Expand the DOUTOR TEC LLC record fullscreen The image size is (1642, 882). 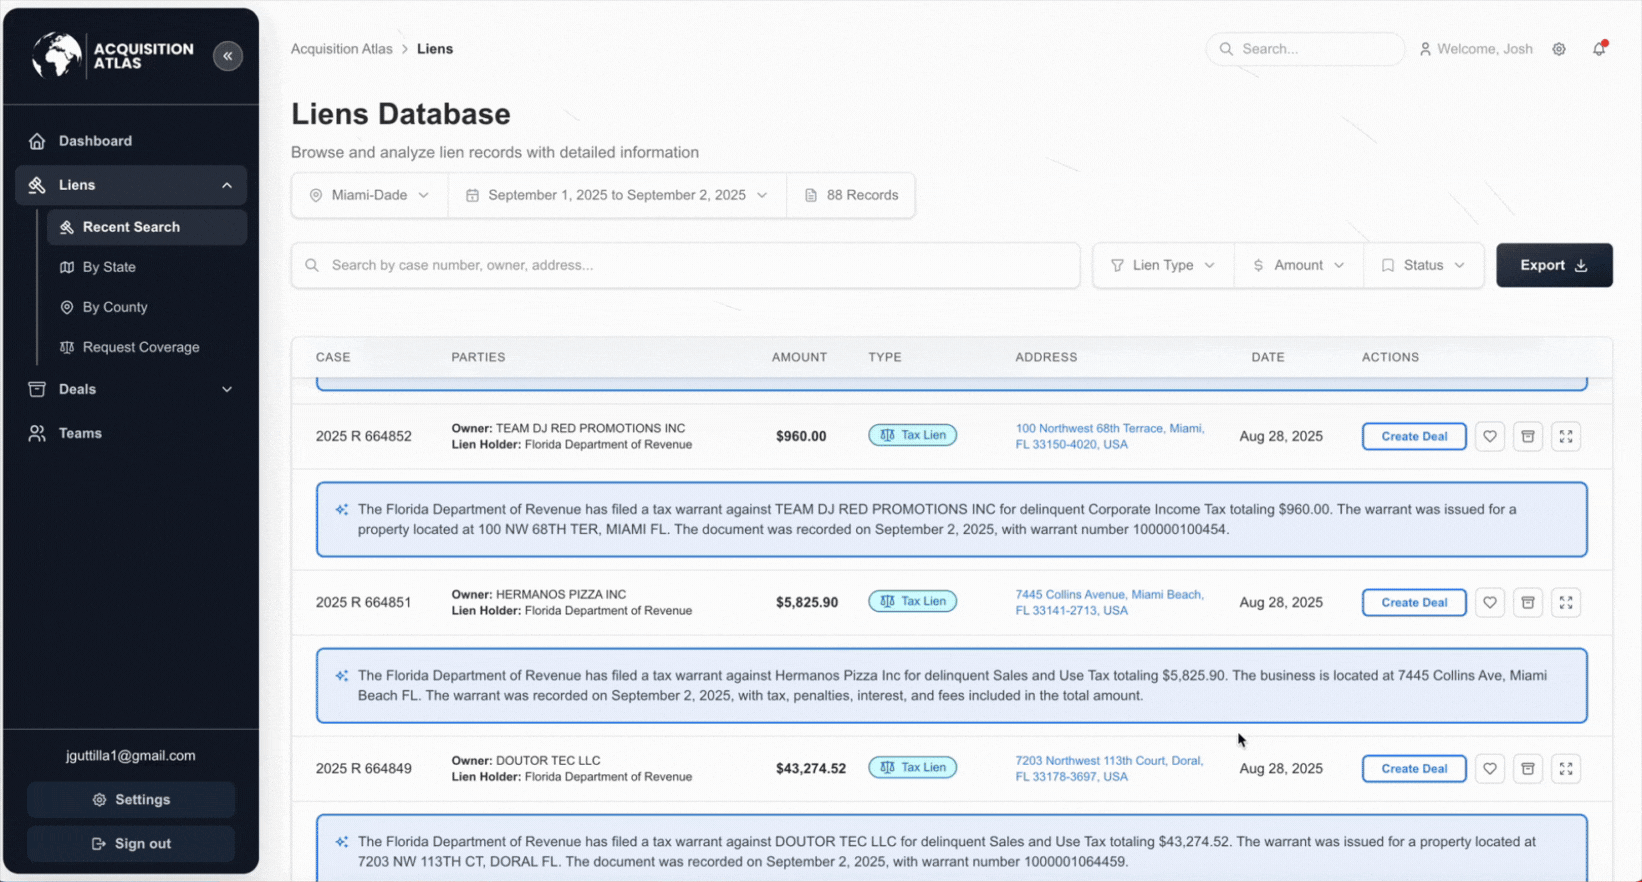(x=1565, y=768)
